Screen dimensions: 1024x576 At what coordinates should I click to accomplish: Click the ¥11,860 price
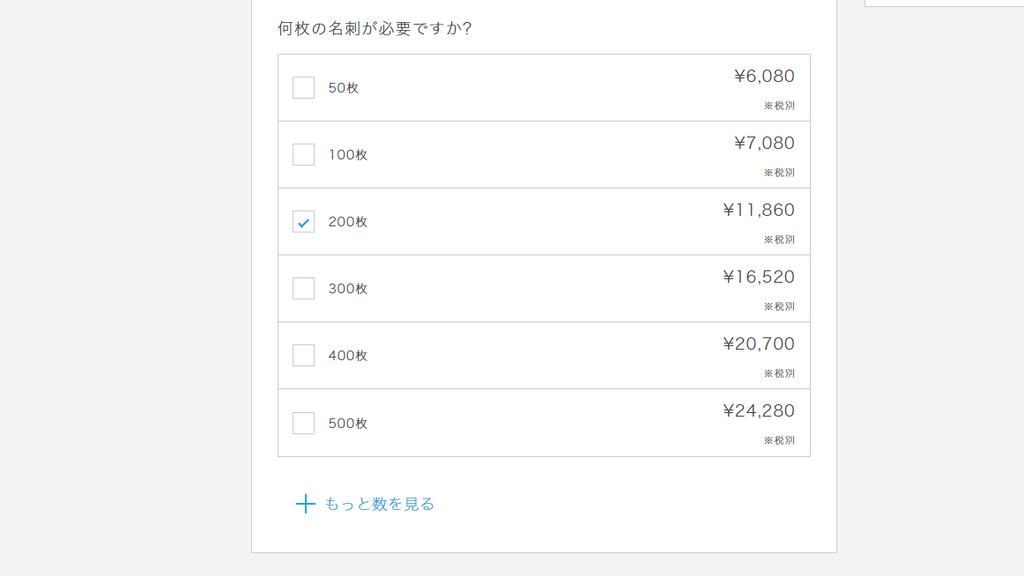tap(759, 210)
